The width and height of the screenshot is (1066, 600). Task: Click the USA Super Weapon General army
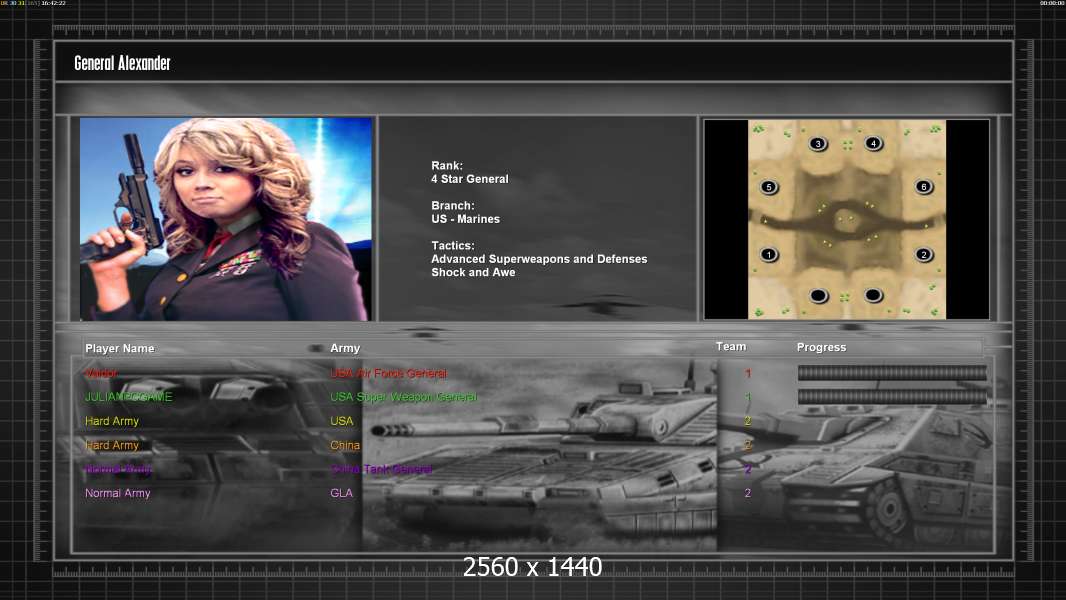404,397
